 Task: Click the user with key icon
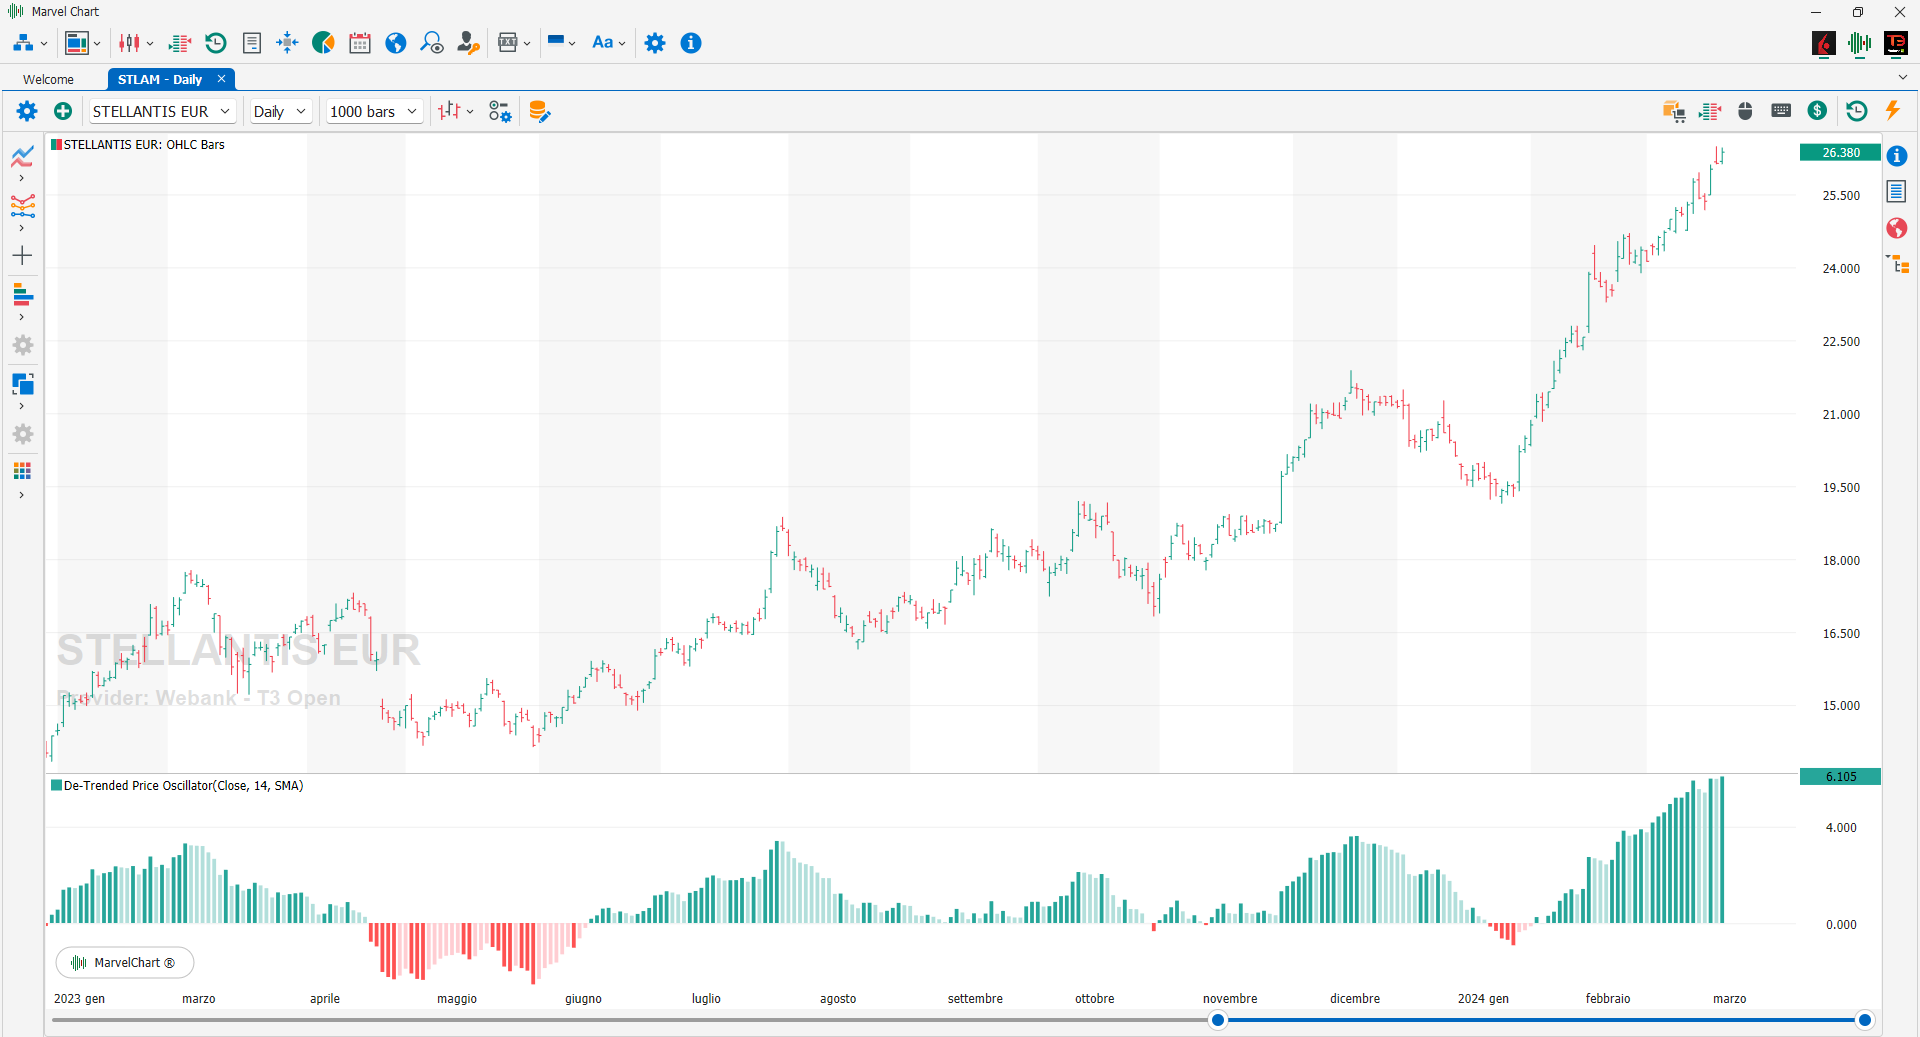pos(468,43)
